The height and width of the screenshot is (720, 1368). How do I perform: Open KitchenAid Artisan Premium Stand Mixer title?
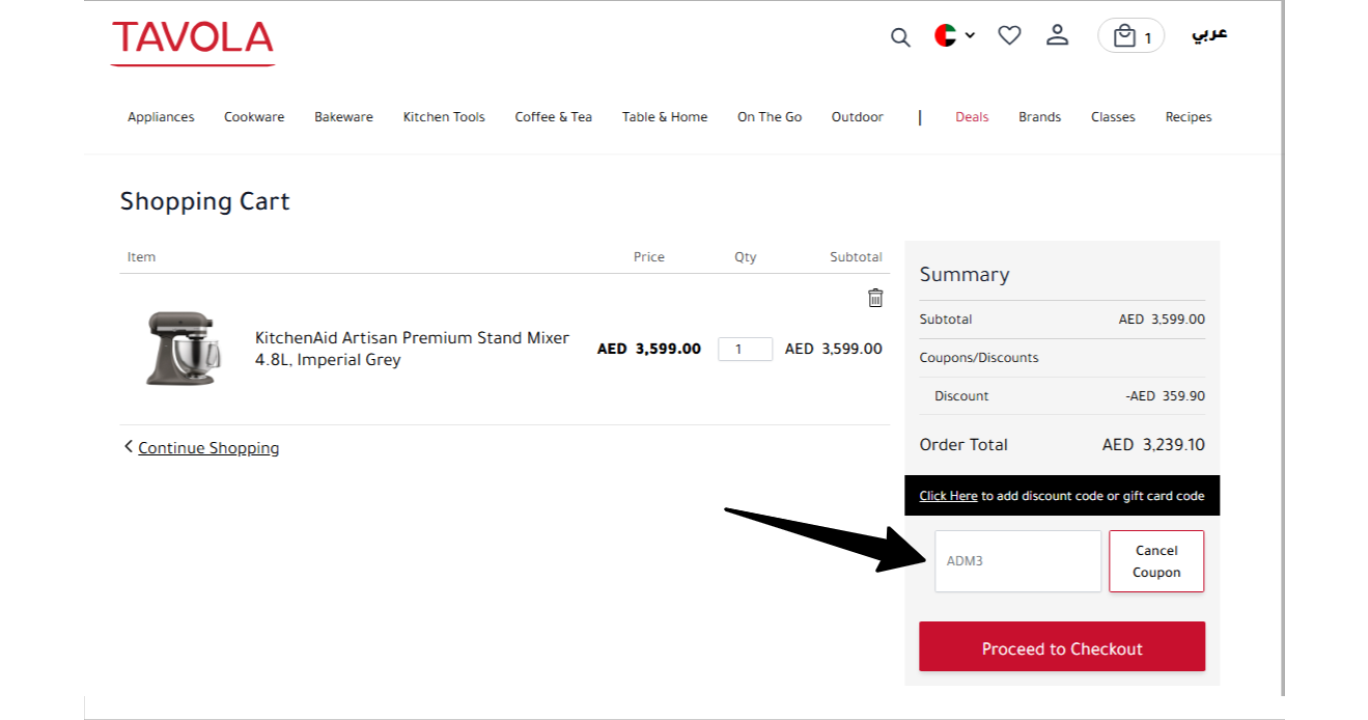point(412,349)
